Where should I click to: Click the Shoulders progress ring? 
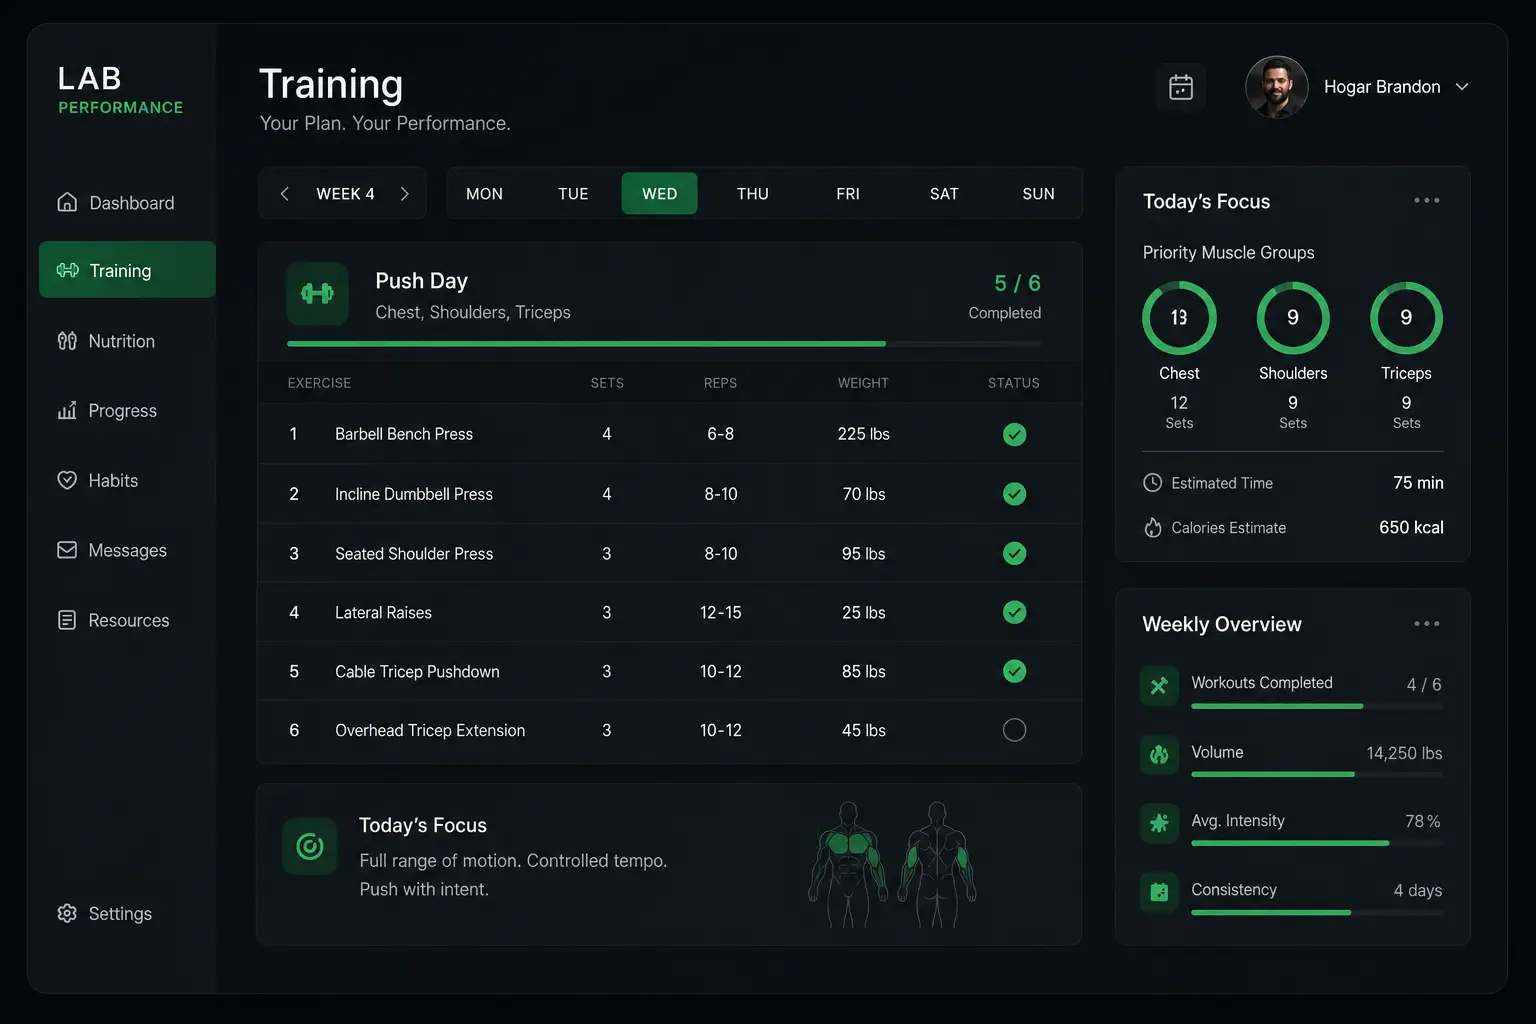[x=1293, y=318]
